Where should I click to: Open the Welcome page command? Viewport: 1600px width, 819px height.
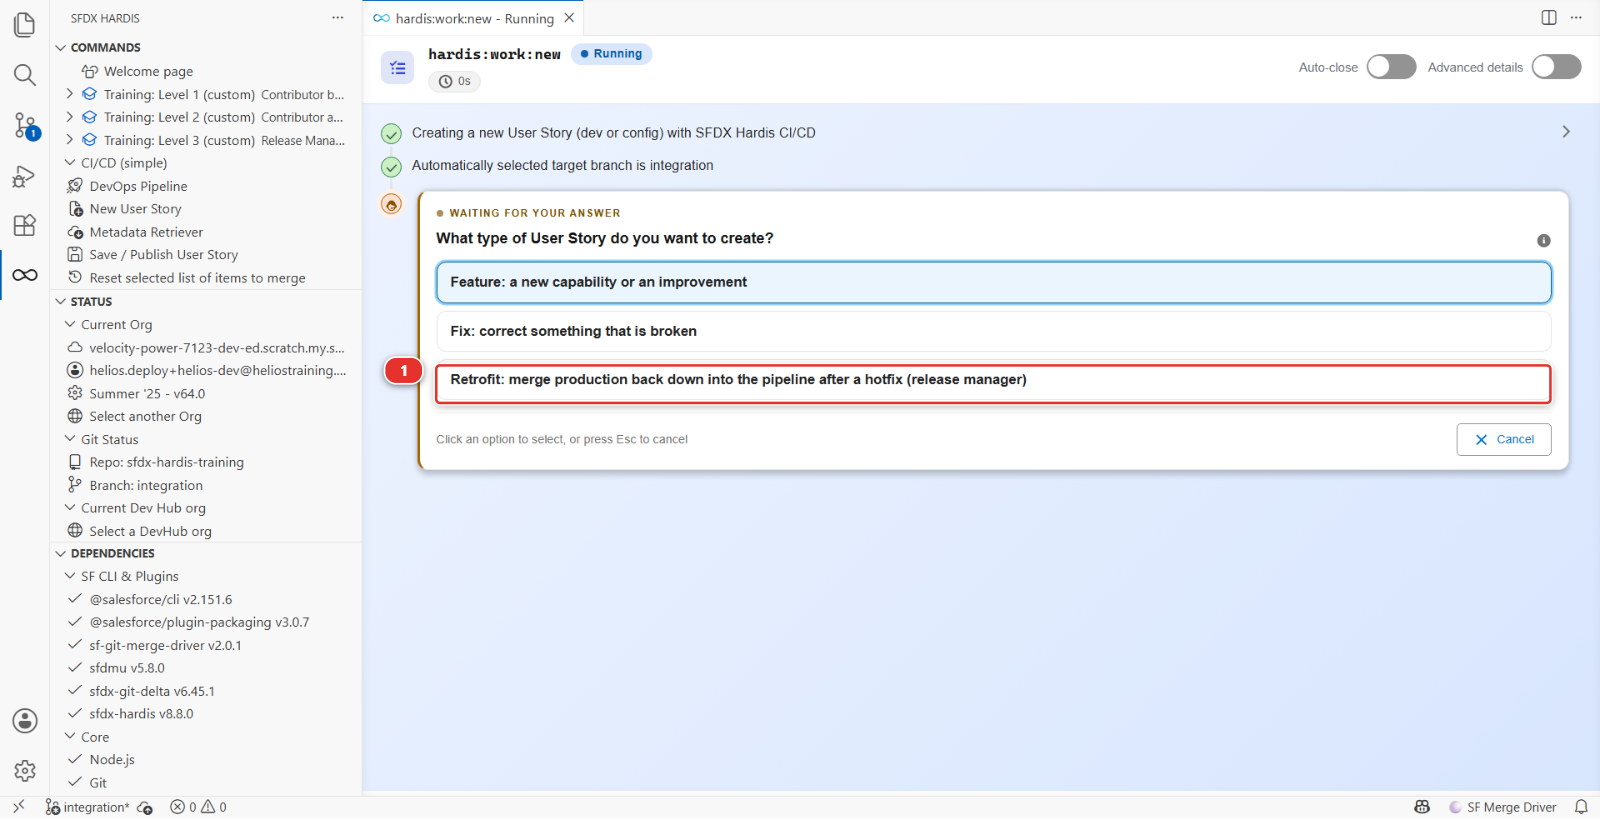148,71
